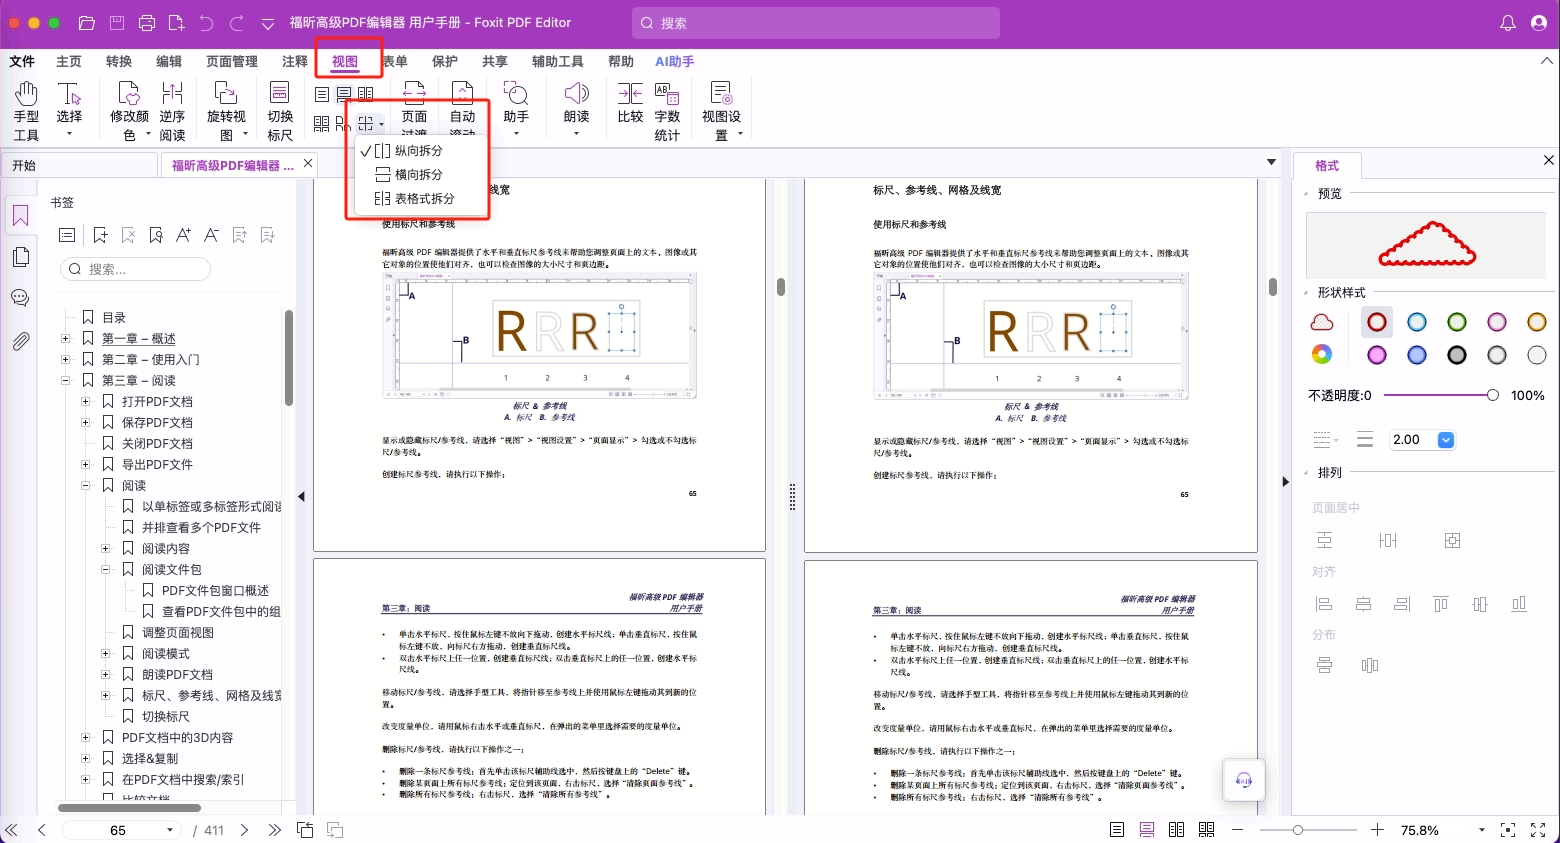1560x843 pixels.
Task: Enable reverse reading (逆序阅读)
Action: click(x=172, y=110)
